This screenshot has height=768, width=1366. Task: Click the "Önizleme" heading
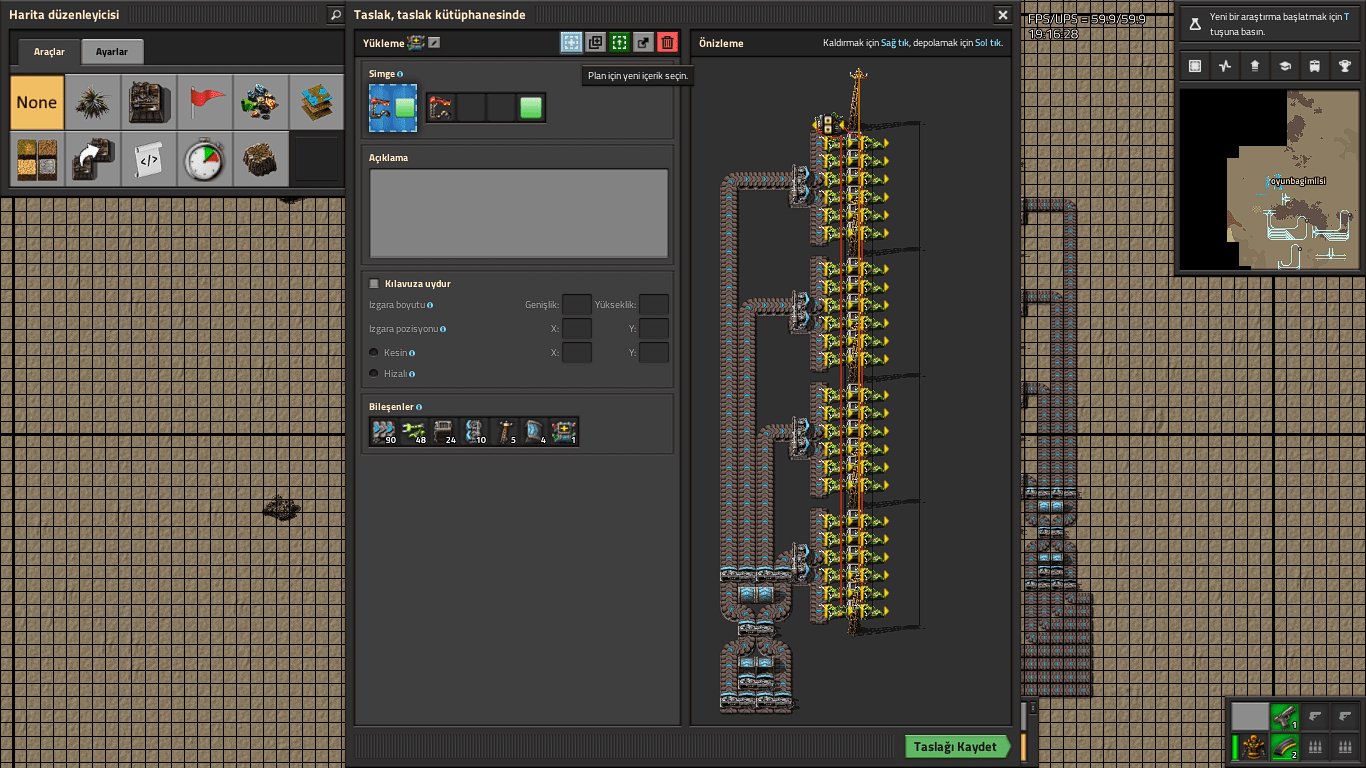coord(721,43)
